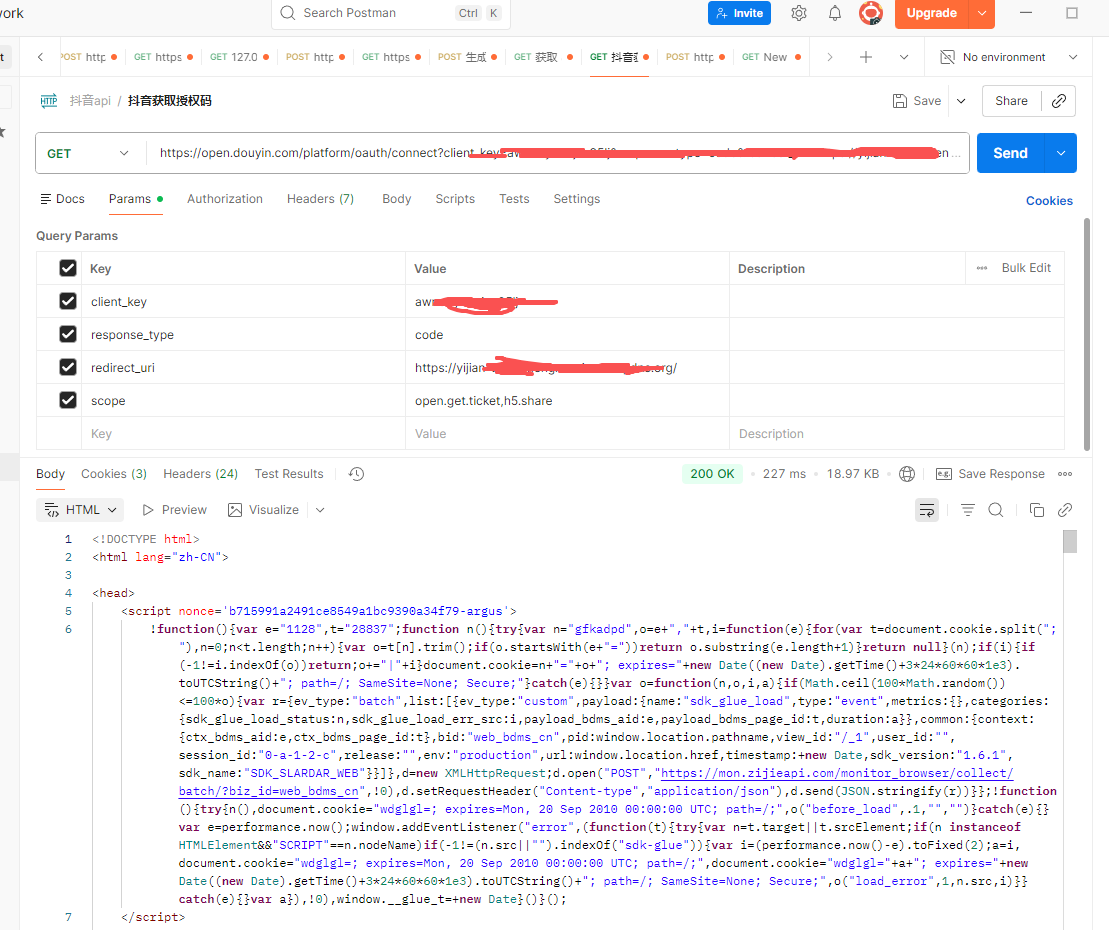The width and height of the screenshot is (1109, 930).
Task: Open response Cookies (3) tab
Action: click(114, 474)
